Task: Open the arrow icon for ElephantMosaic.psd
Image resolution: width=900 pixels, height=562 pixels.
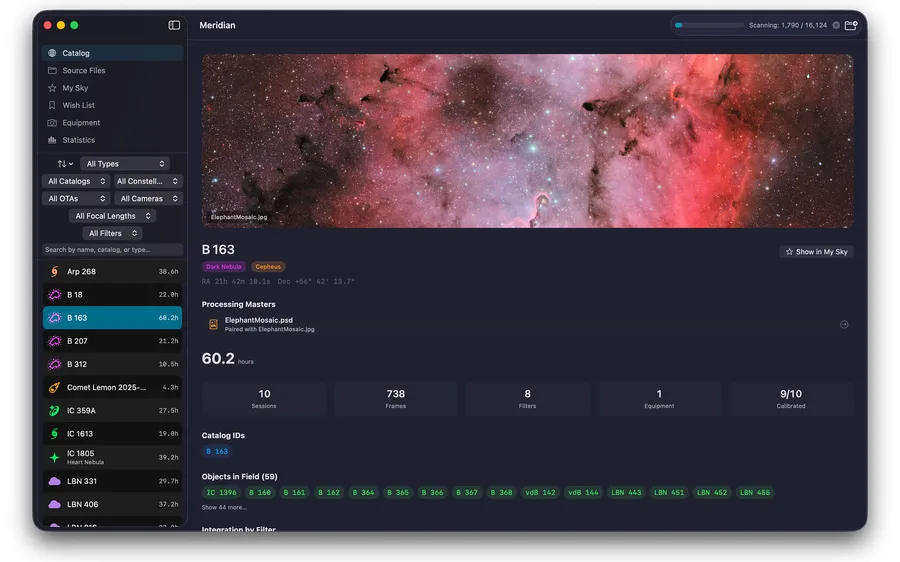Action: pyautogui.click(x=844, y=324)
